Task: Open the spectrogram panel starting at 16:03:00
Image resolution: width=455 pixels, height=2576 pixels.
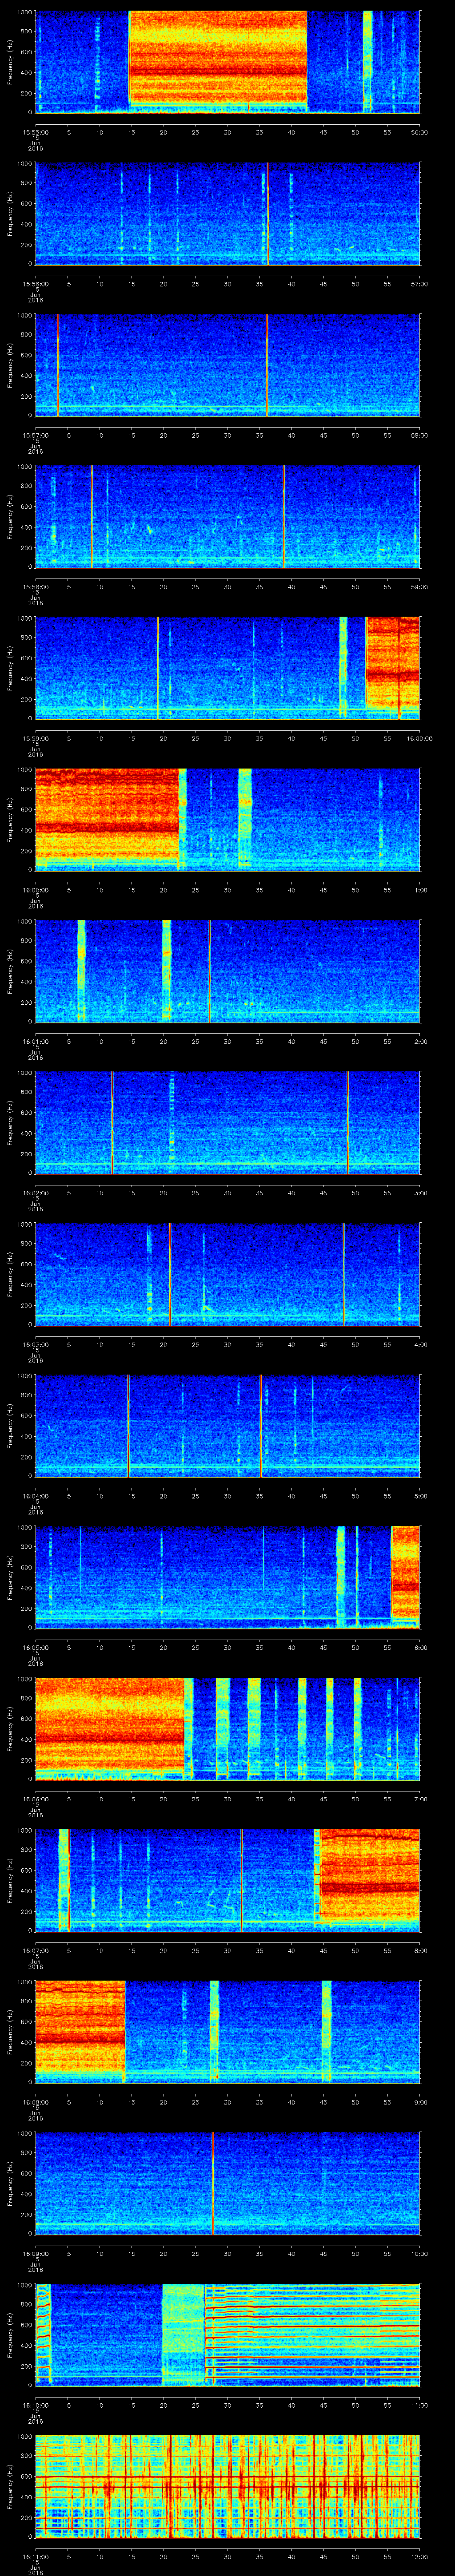Action: 227,1273
